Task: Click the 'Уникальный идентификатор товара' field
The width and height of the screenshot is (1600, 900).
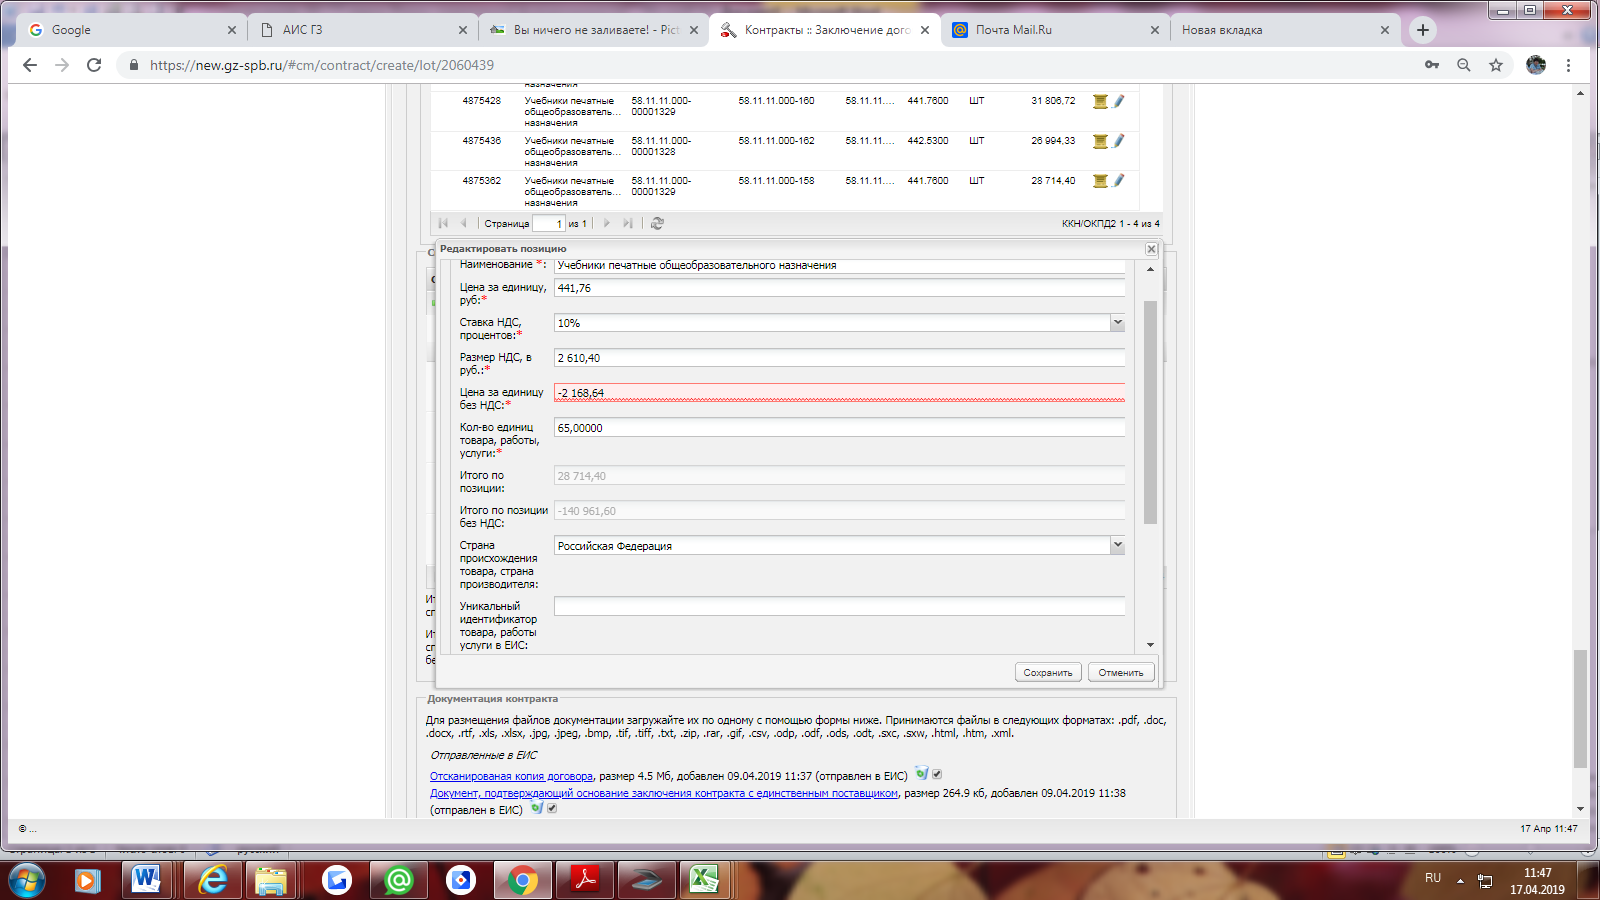Action: [839, 607]
